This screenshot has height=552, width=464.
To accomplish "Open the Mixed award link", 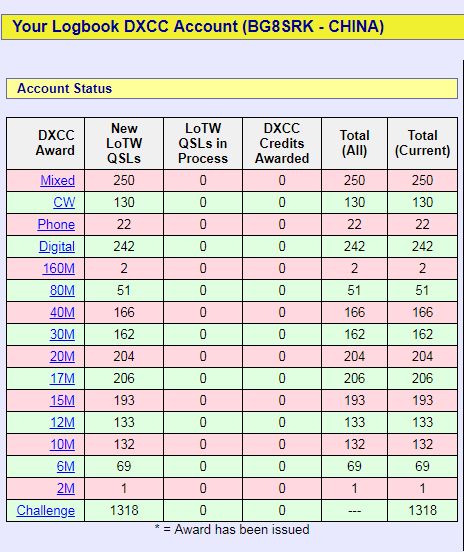I will [58, 181].
